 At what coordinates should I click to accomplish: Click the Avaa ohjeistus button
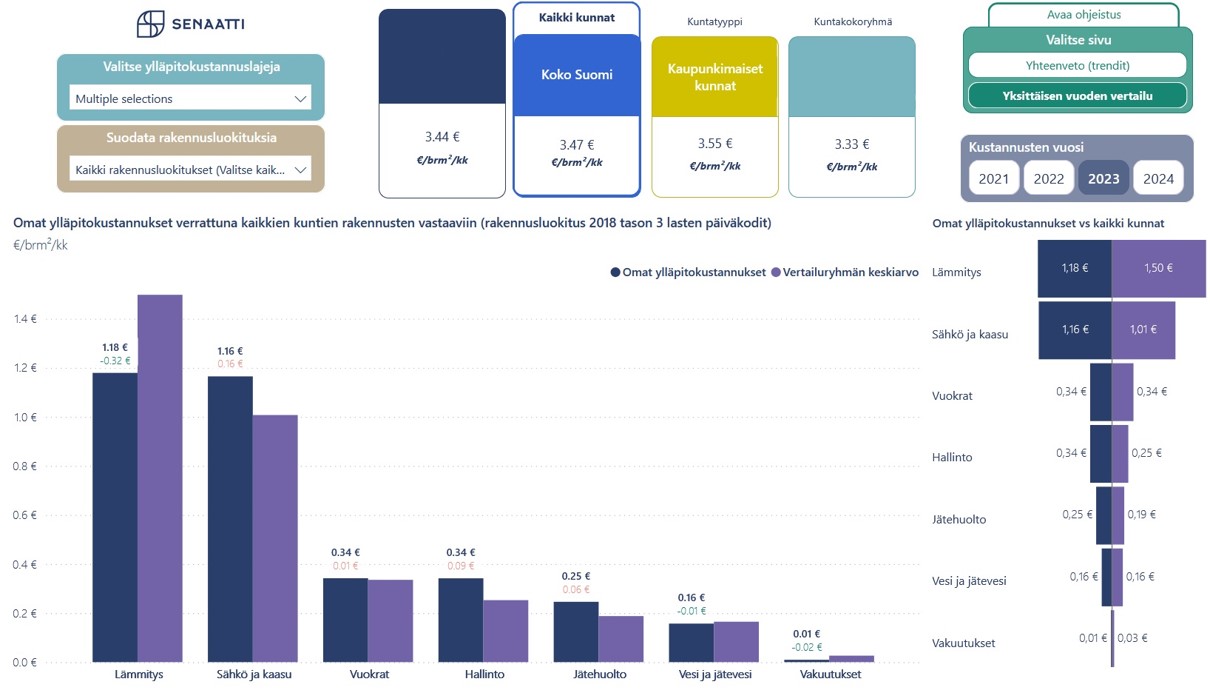coord(1083,15)
